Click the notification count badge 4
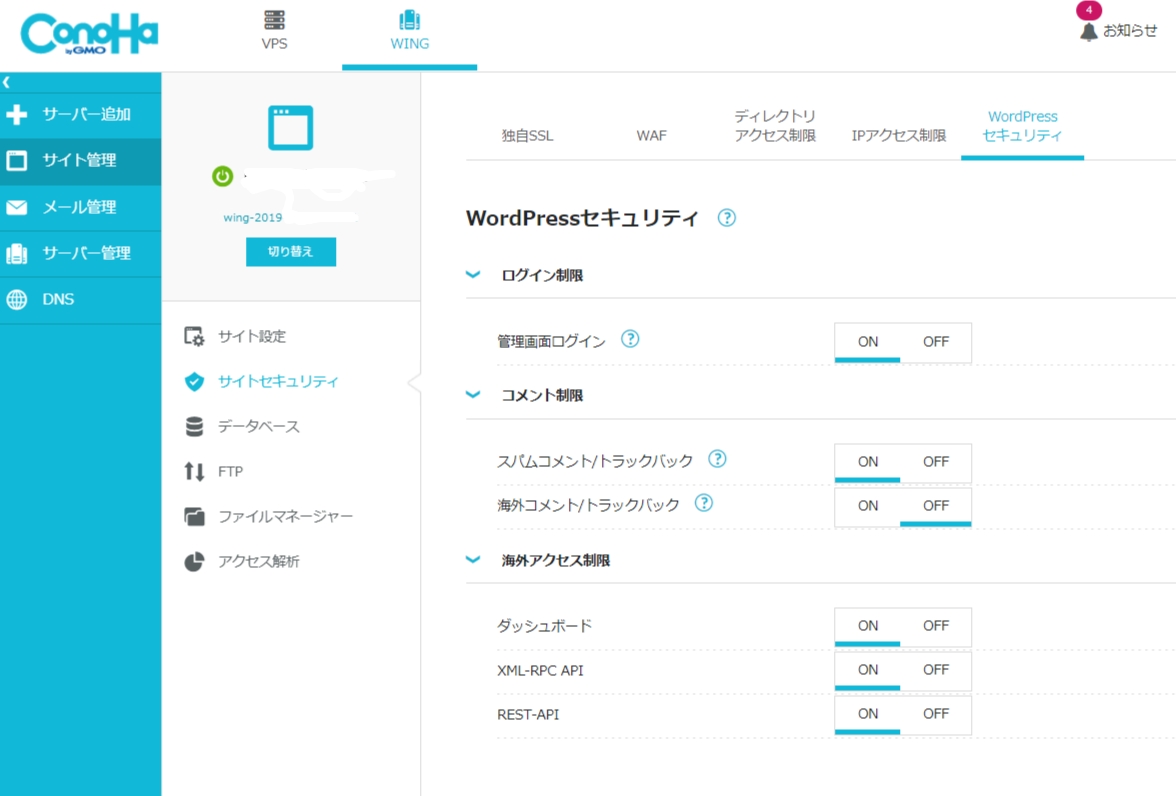1176x796 pixels. [x=1089, y=10]
